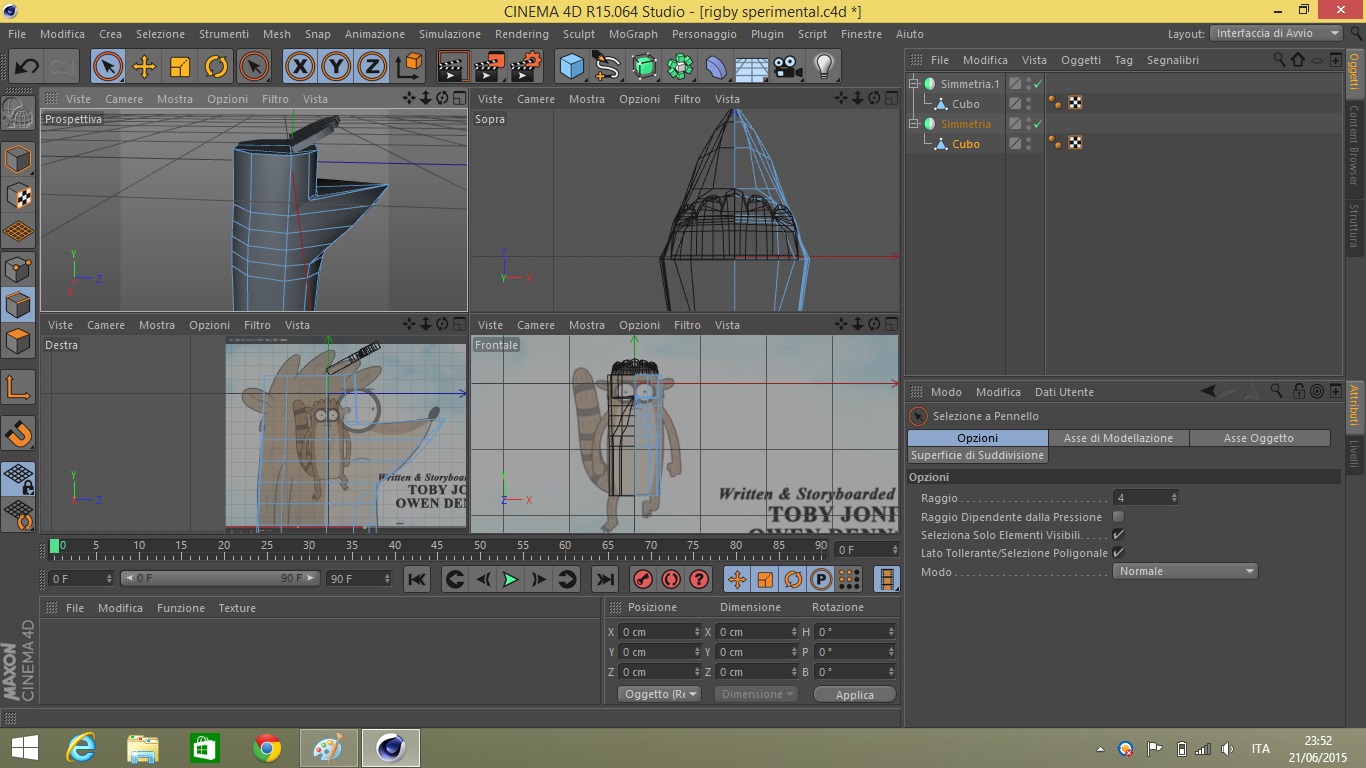This screenshot has width=1366, height=768.
Task: Click the light bulb Light icon
Action: tap(823, 67)
